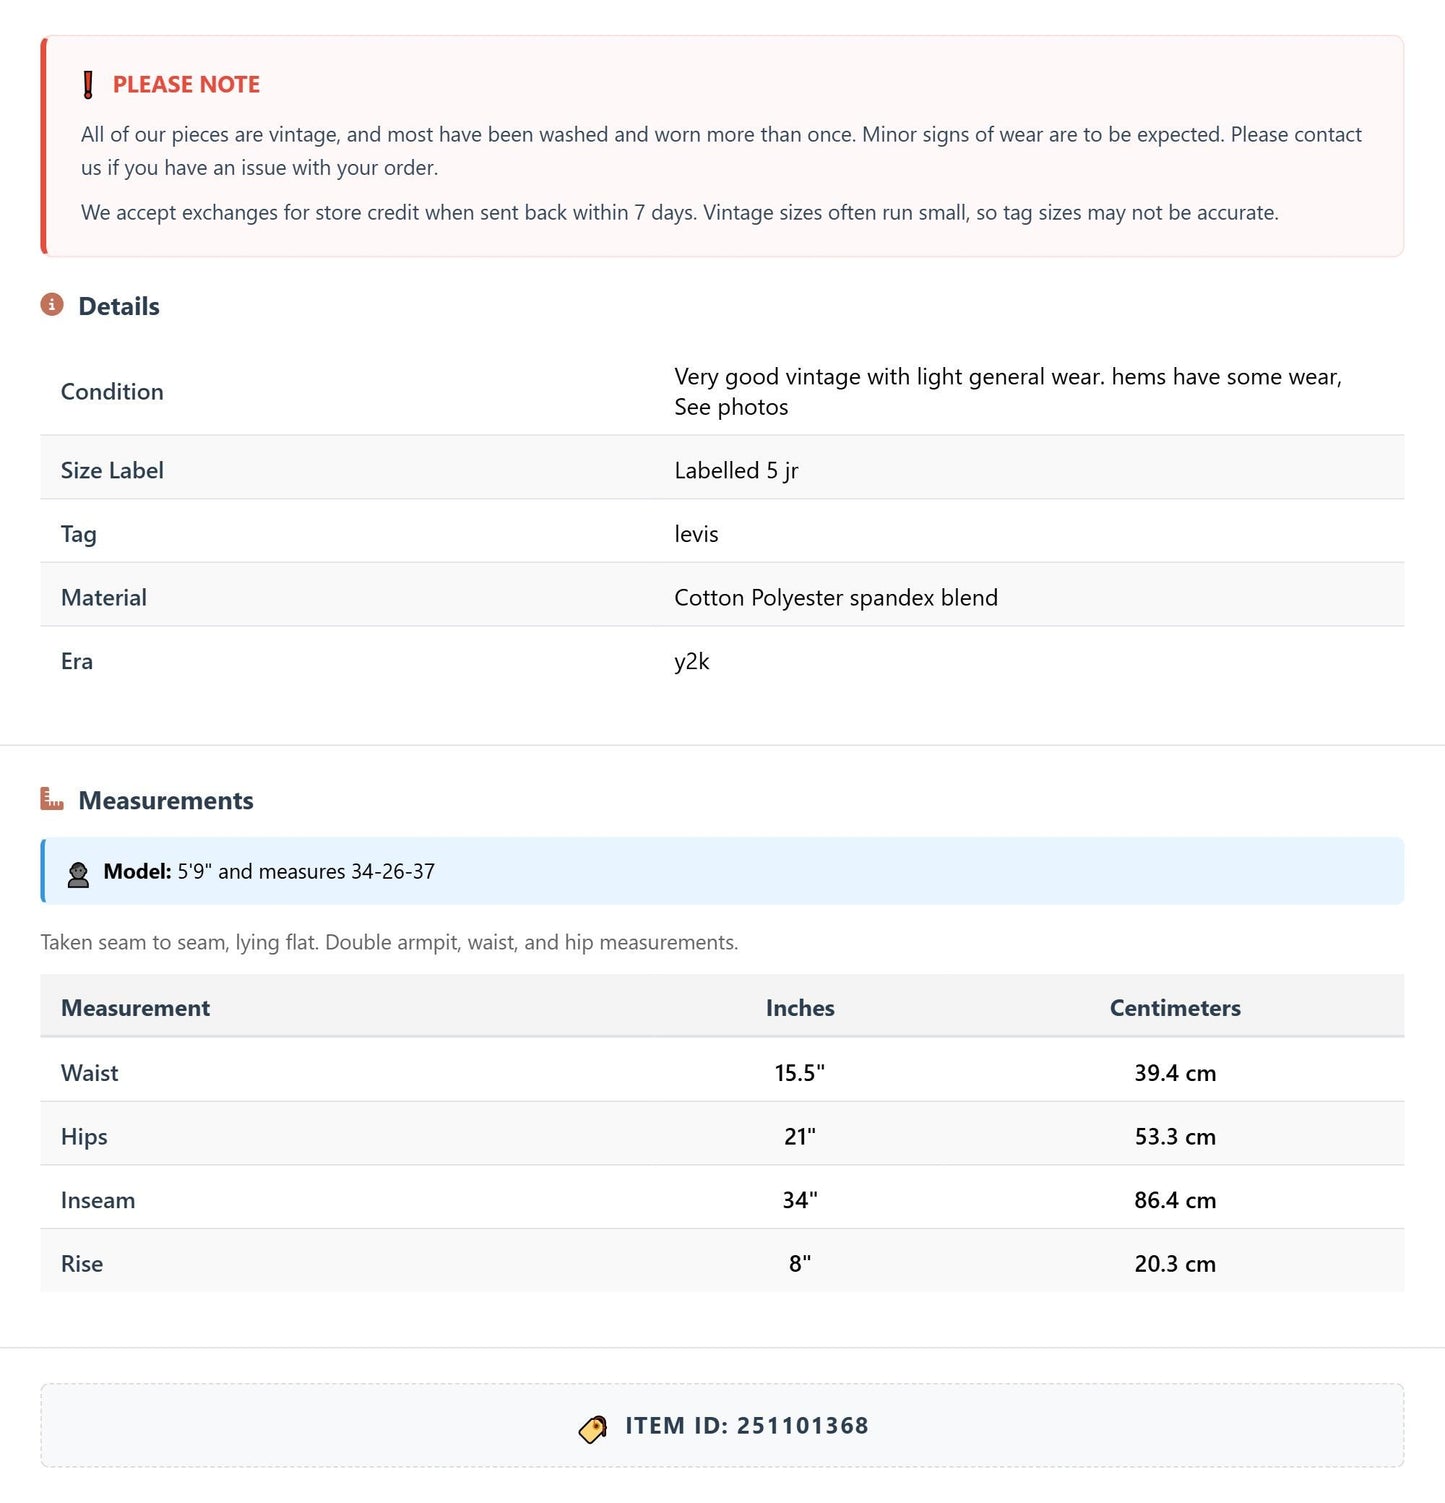
Task: Click the Material value Cotton Polyester spandex blend
Action: tap(836, 598)
